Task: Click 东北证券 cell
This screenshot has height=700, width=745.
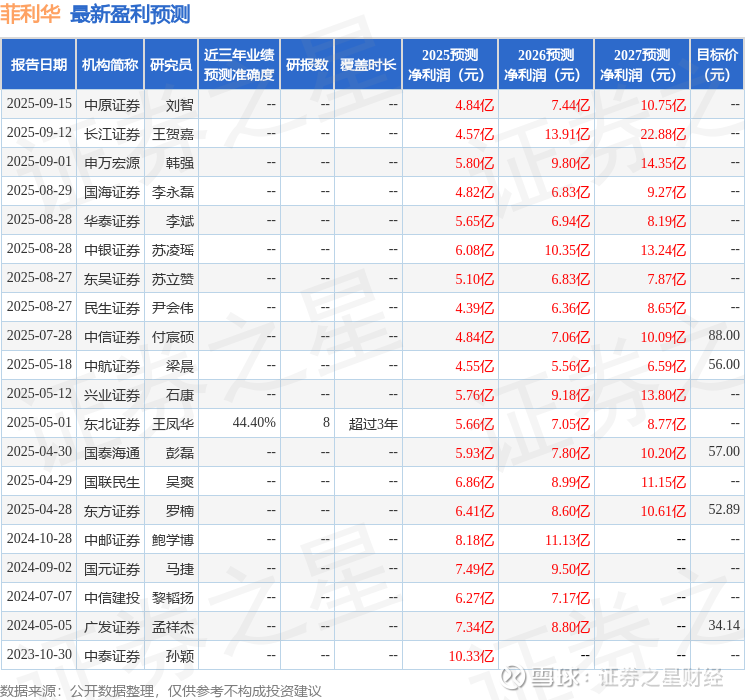Action: point(112,424)
